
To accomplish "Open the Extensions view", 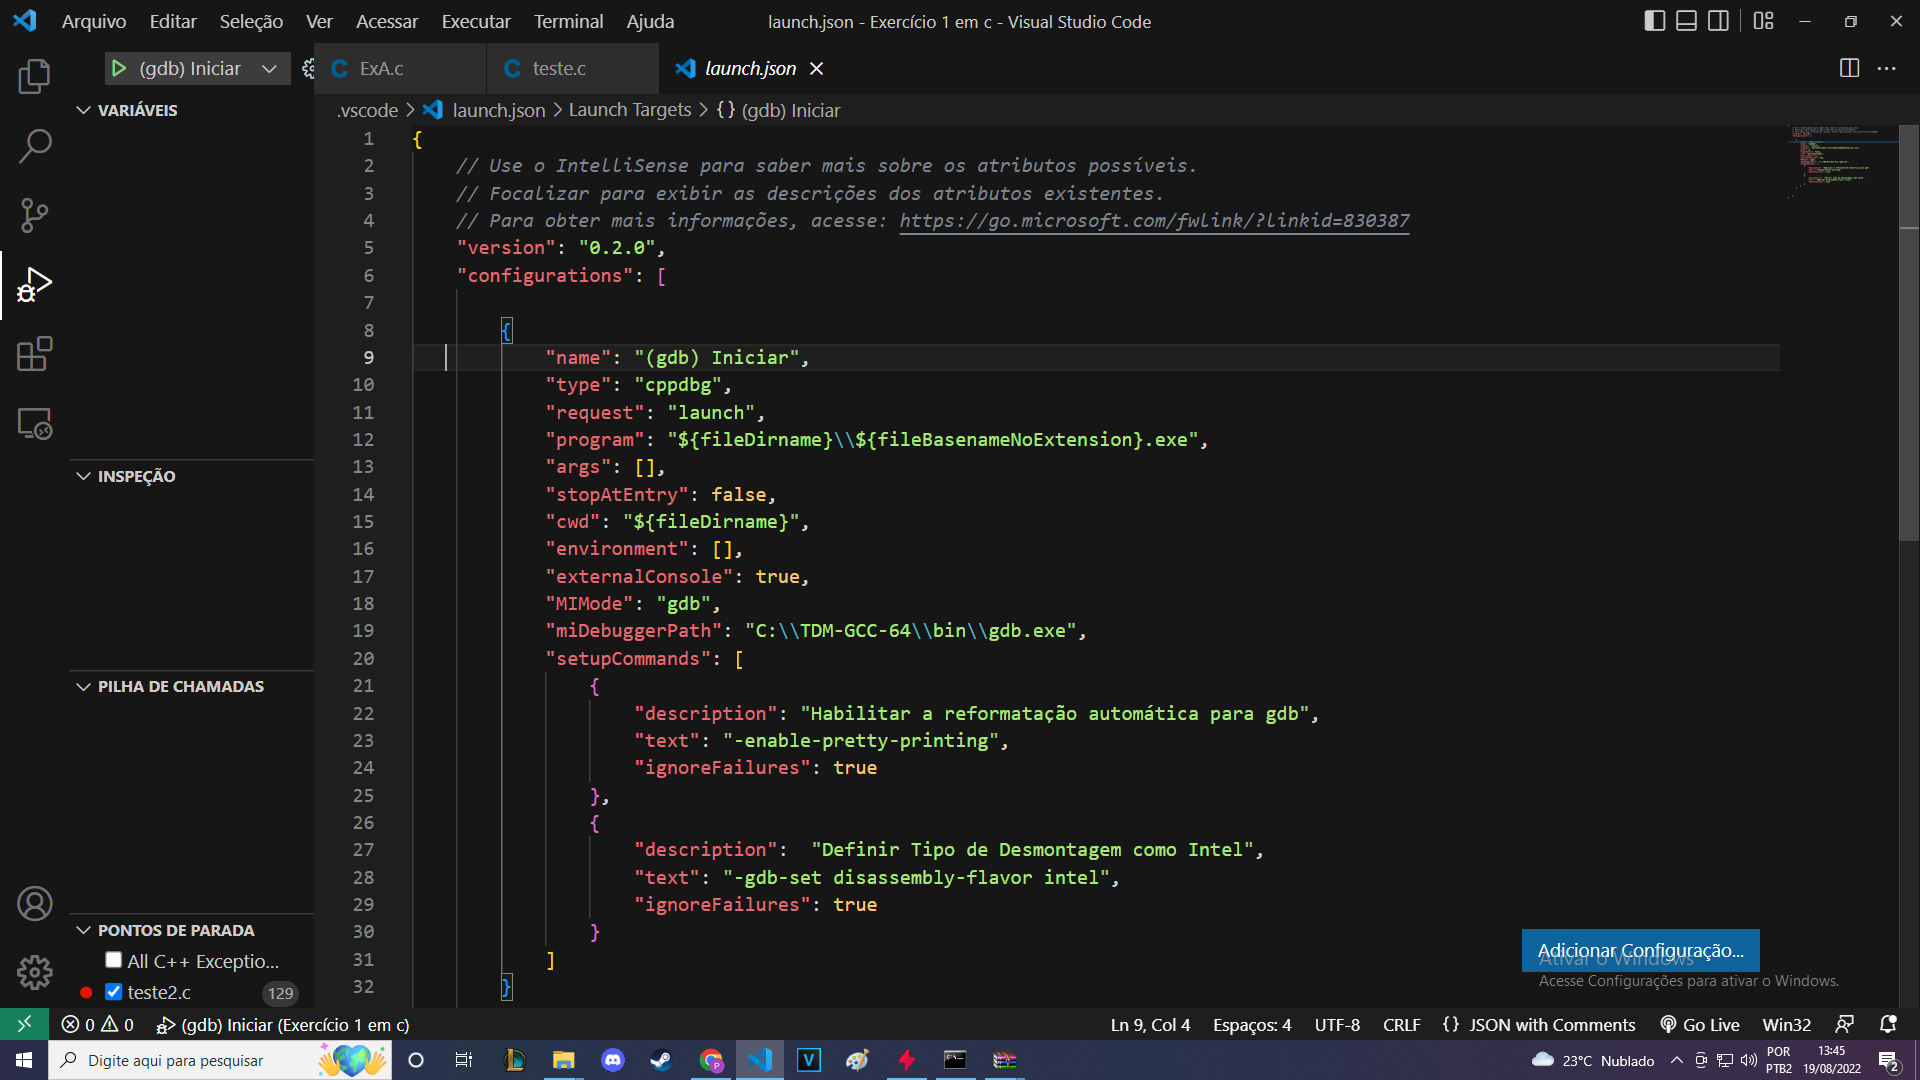I will click(34, 354).
